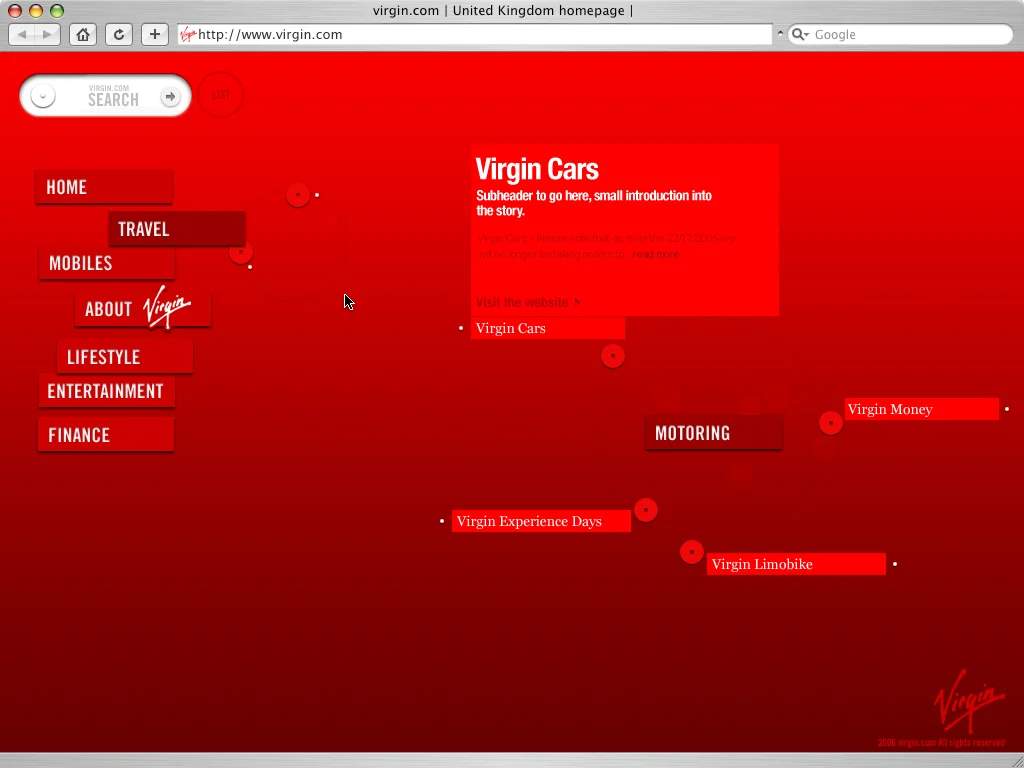This screenshot has height=768, width=1024.
Task: Click the round button left of SEARCH
Action: 43,96
